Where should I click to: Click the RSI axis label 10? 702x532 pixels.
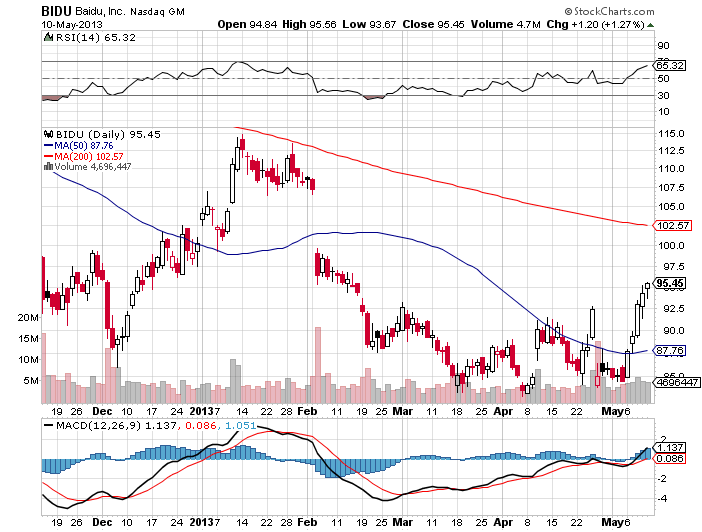(x=663, y=112)
